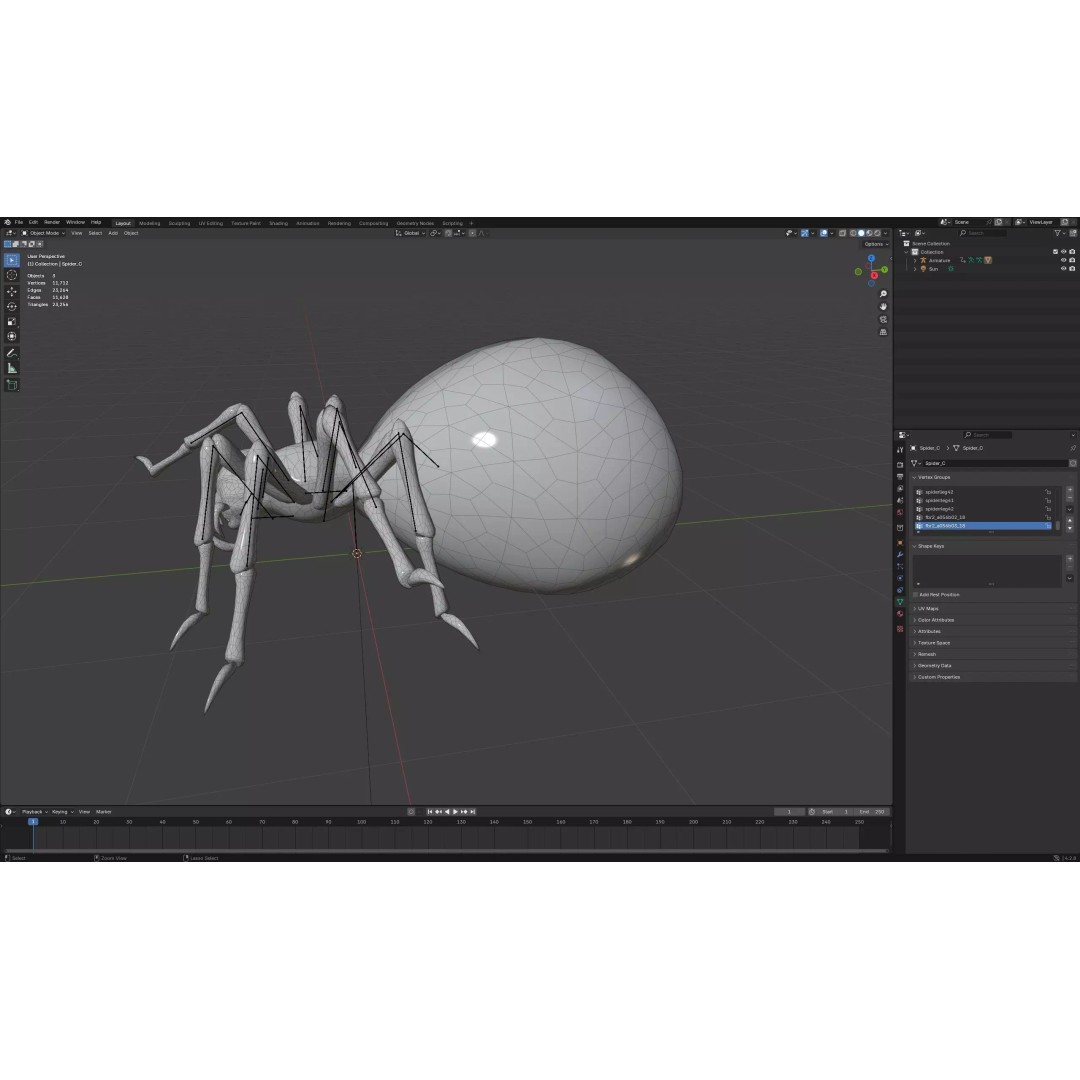This screenshot has width=1080, height=1080.
Task: Toggle Collection visibility eye icon
Action: [1063, 252]
